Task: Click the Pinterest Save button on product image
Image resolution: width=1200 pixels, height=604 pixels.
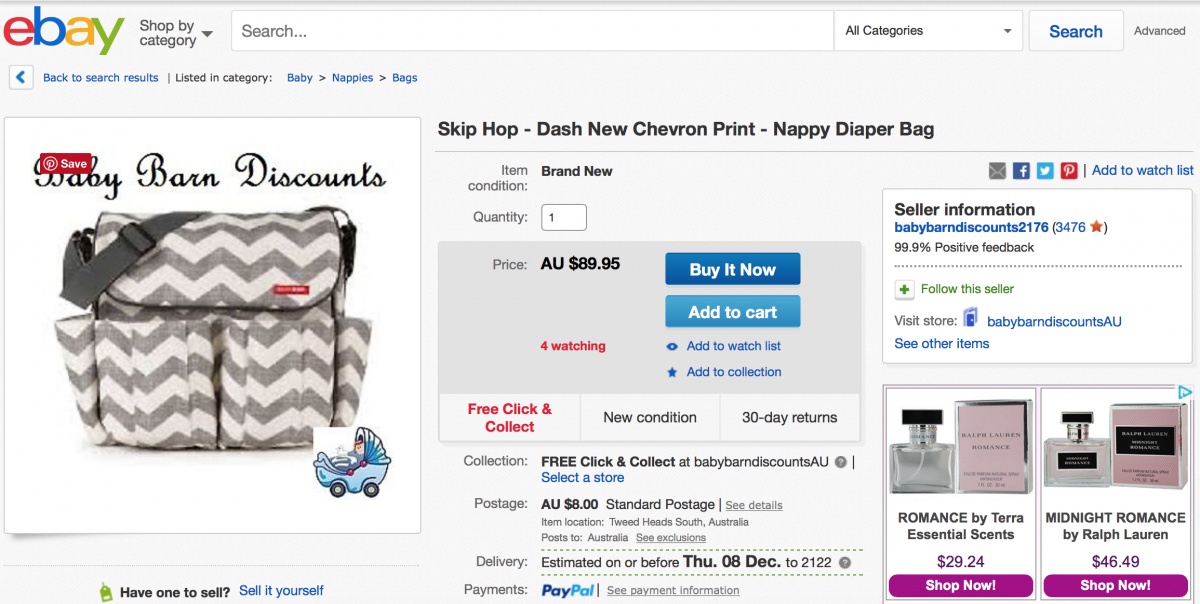Action: (x=66, y=164)
